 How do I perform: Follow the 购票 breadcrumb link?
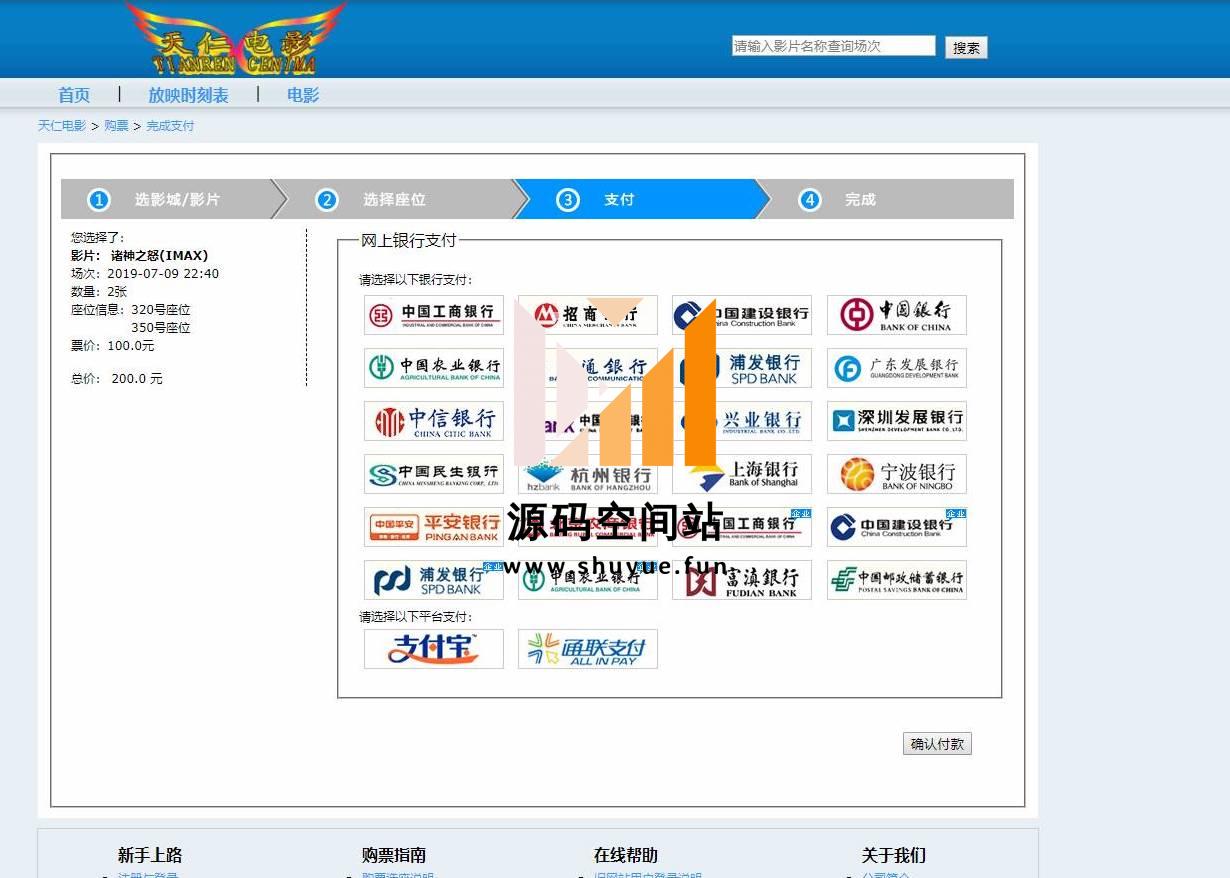point(117,126)
